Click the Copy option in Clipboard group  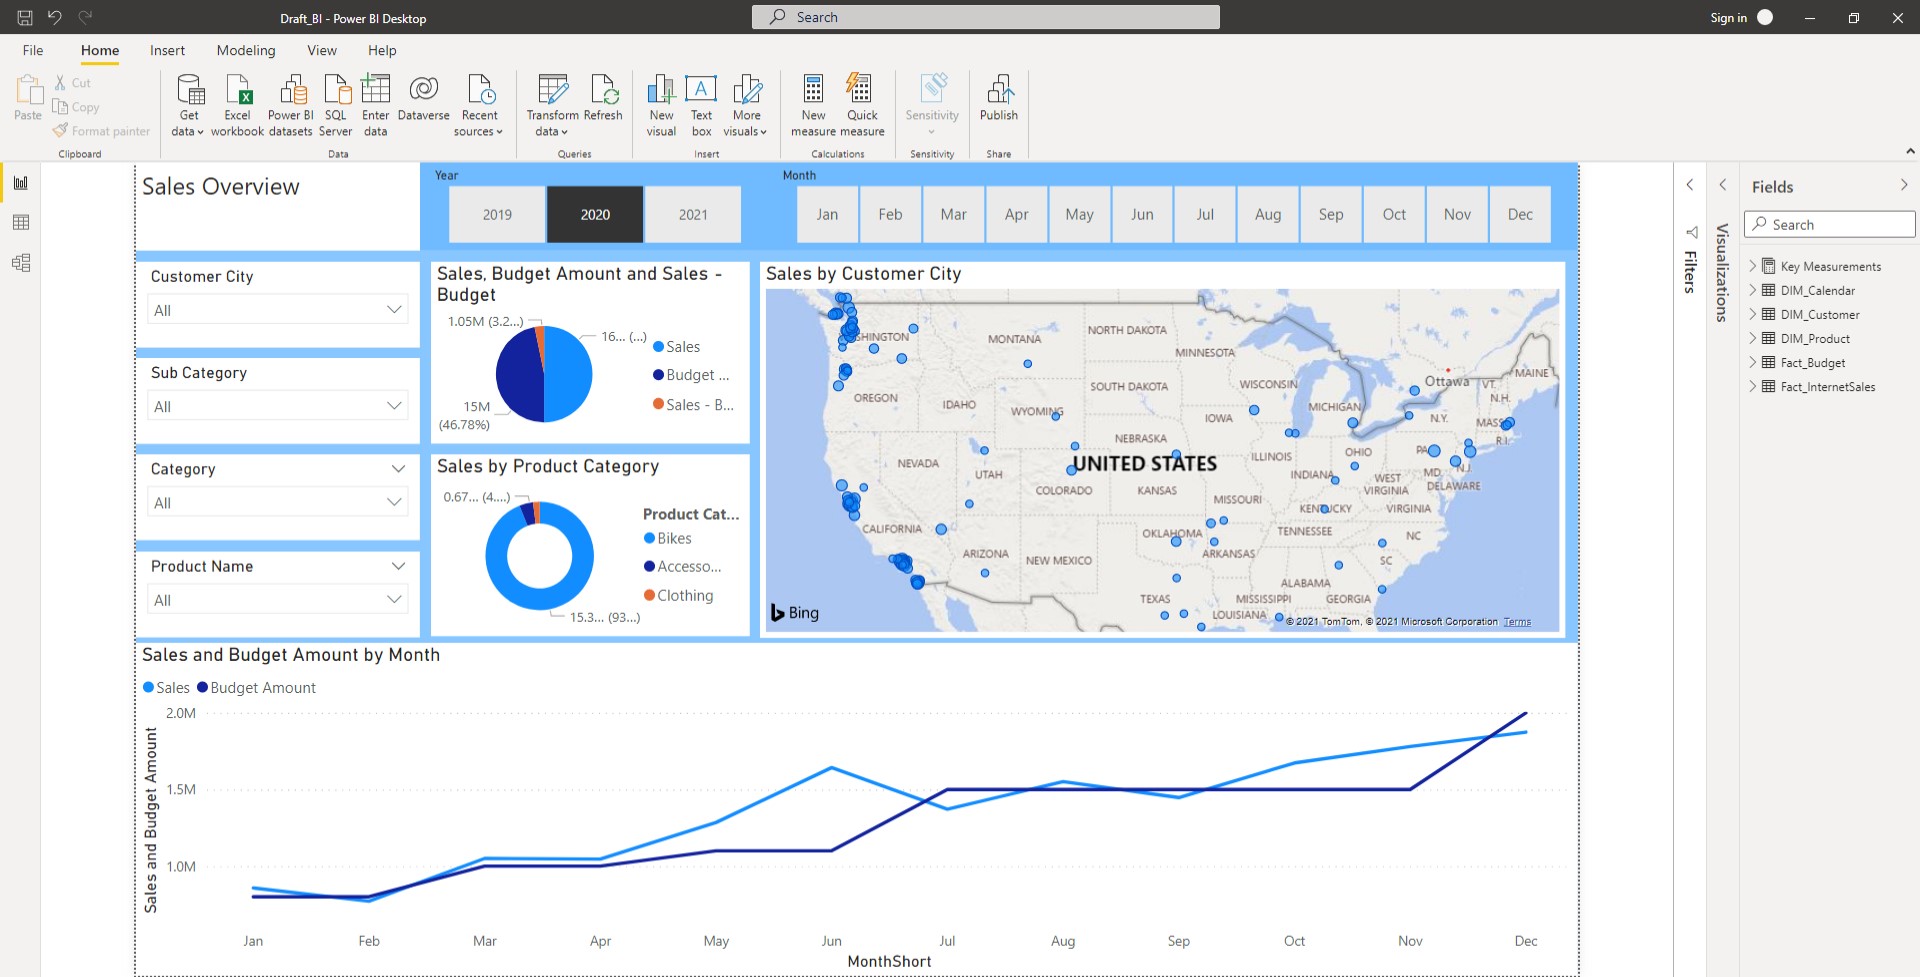pos(76,107)
